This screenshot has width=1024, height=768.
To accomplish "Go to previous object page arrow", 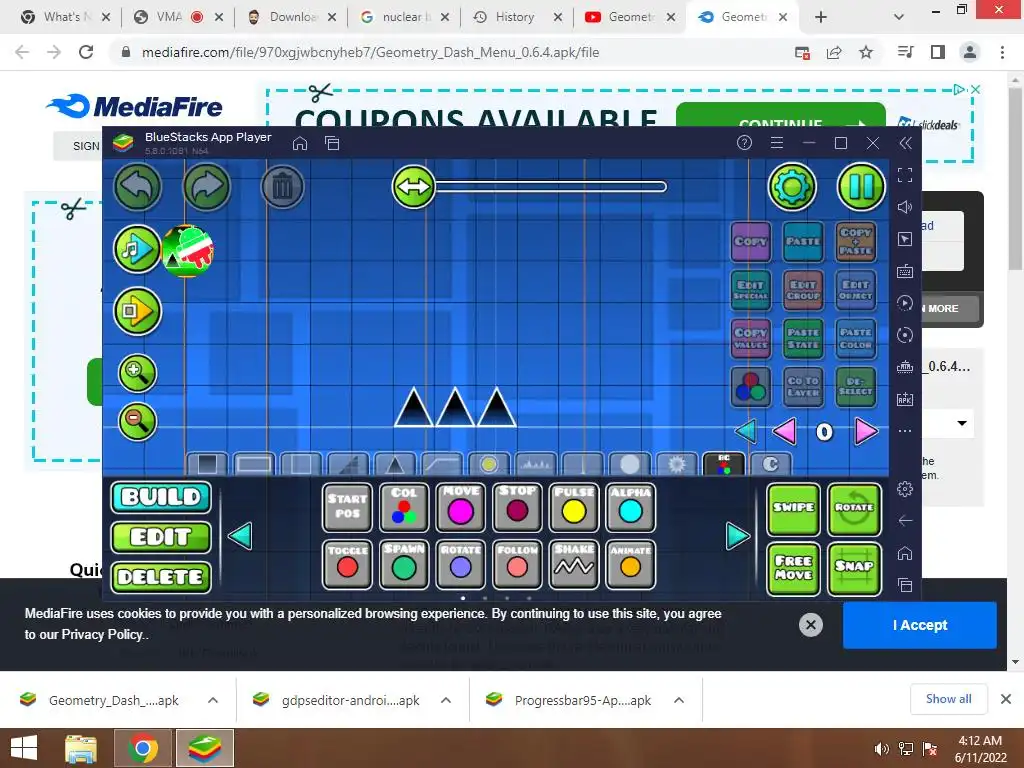I will pyautogui.click(x=240, y=536).
